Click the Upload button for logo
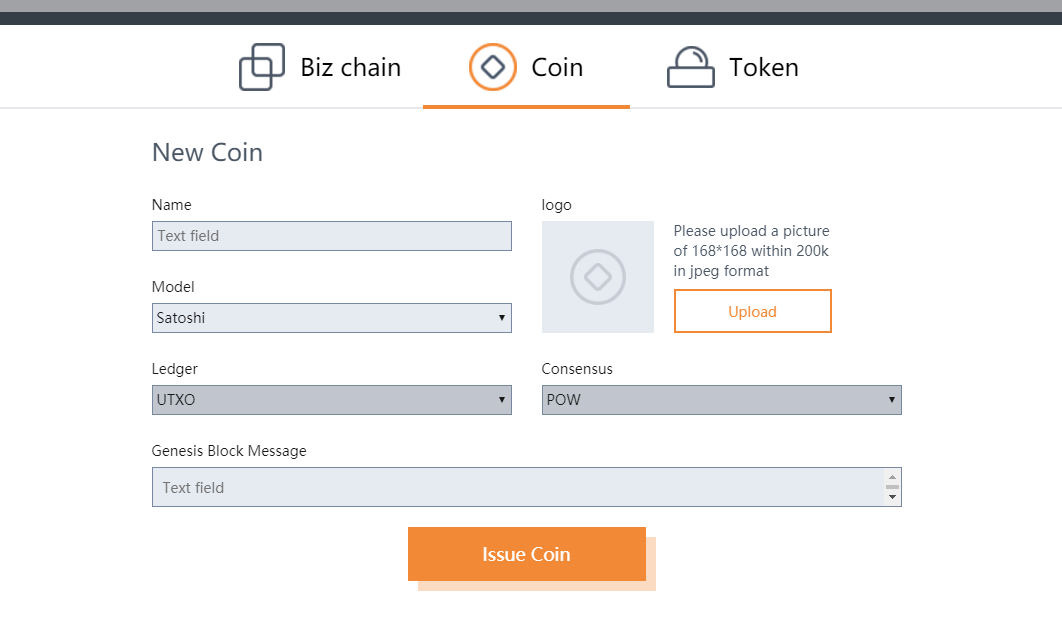 tap(752, 311)
